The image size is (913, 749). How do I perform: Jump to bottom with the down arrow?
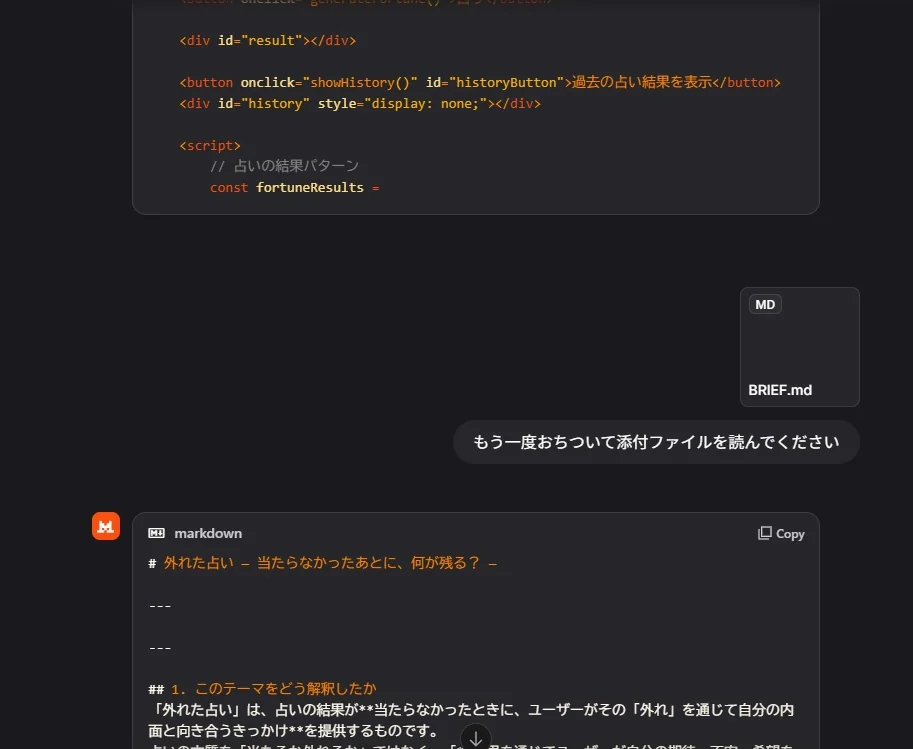[x=476, y=738]
